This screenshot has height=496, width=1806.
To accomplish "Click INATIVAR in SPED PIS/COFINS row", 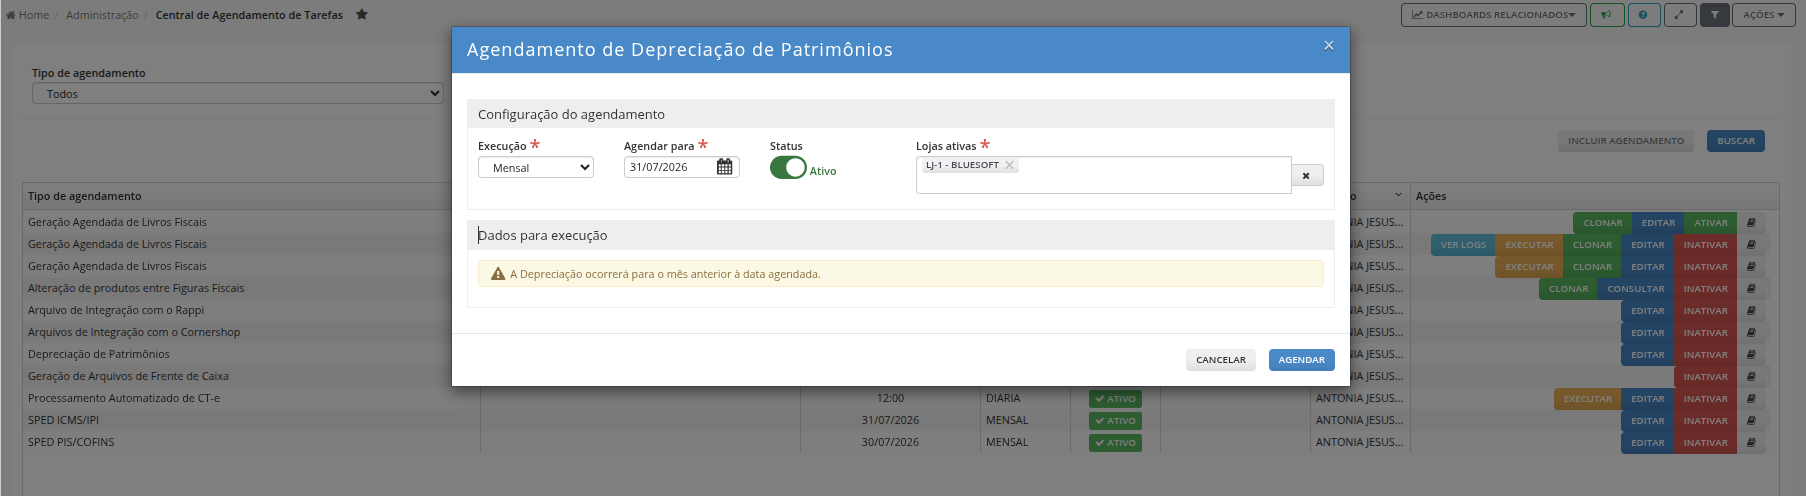I will (1706, 443).
